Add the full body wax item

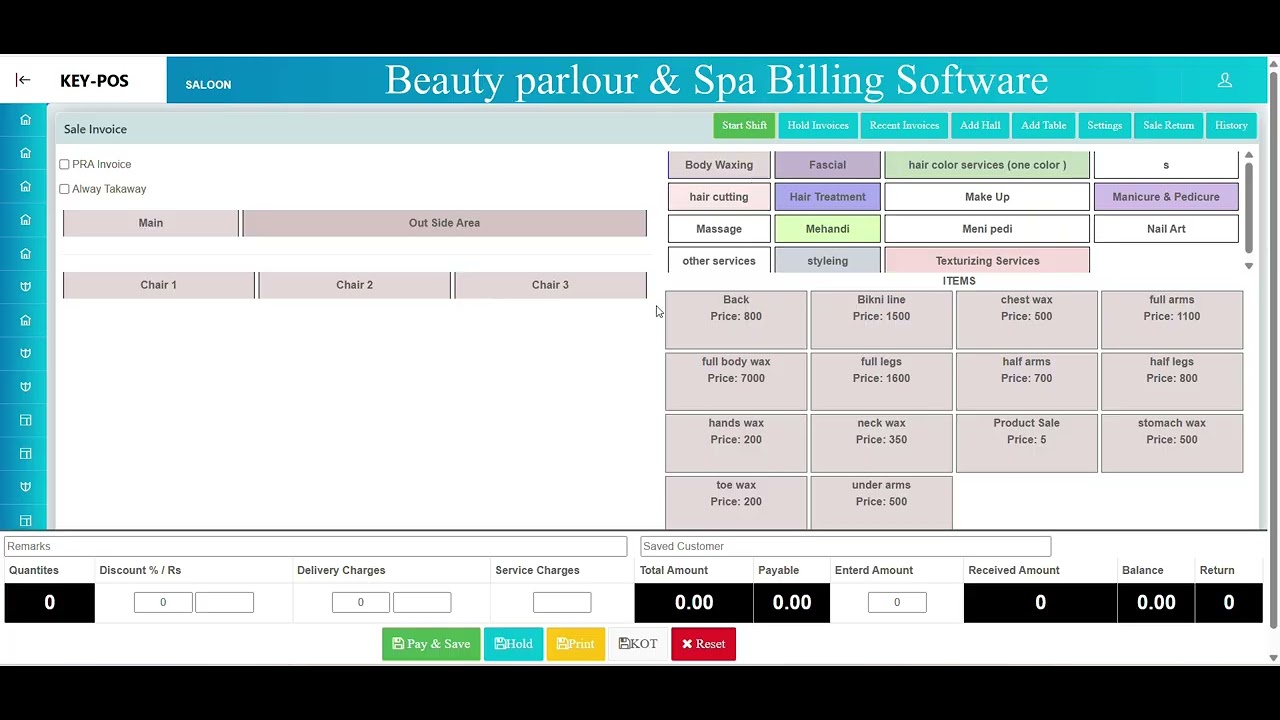[736, 381]
